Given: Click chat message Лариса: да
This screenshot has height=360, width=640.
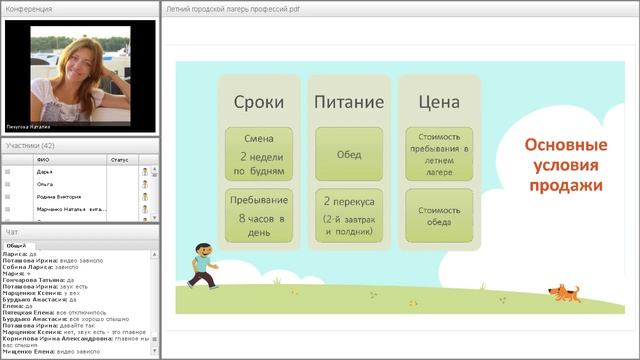Looking at the screenshot, I should coord(19,254).
